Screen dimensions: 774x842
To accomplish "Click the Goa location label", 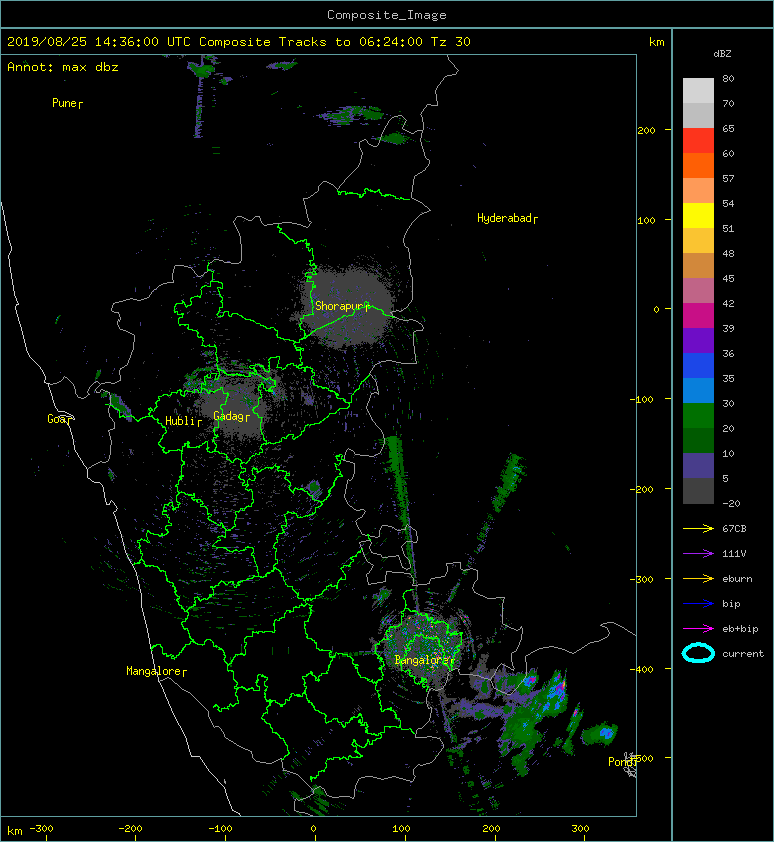I will coord(59,419).
